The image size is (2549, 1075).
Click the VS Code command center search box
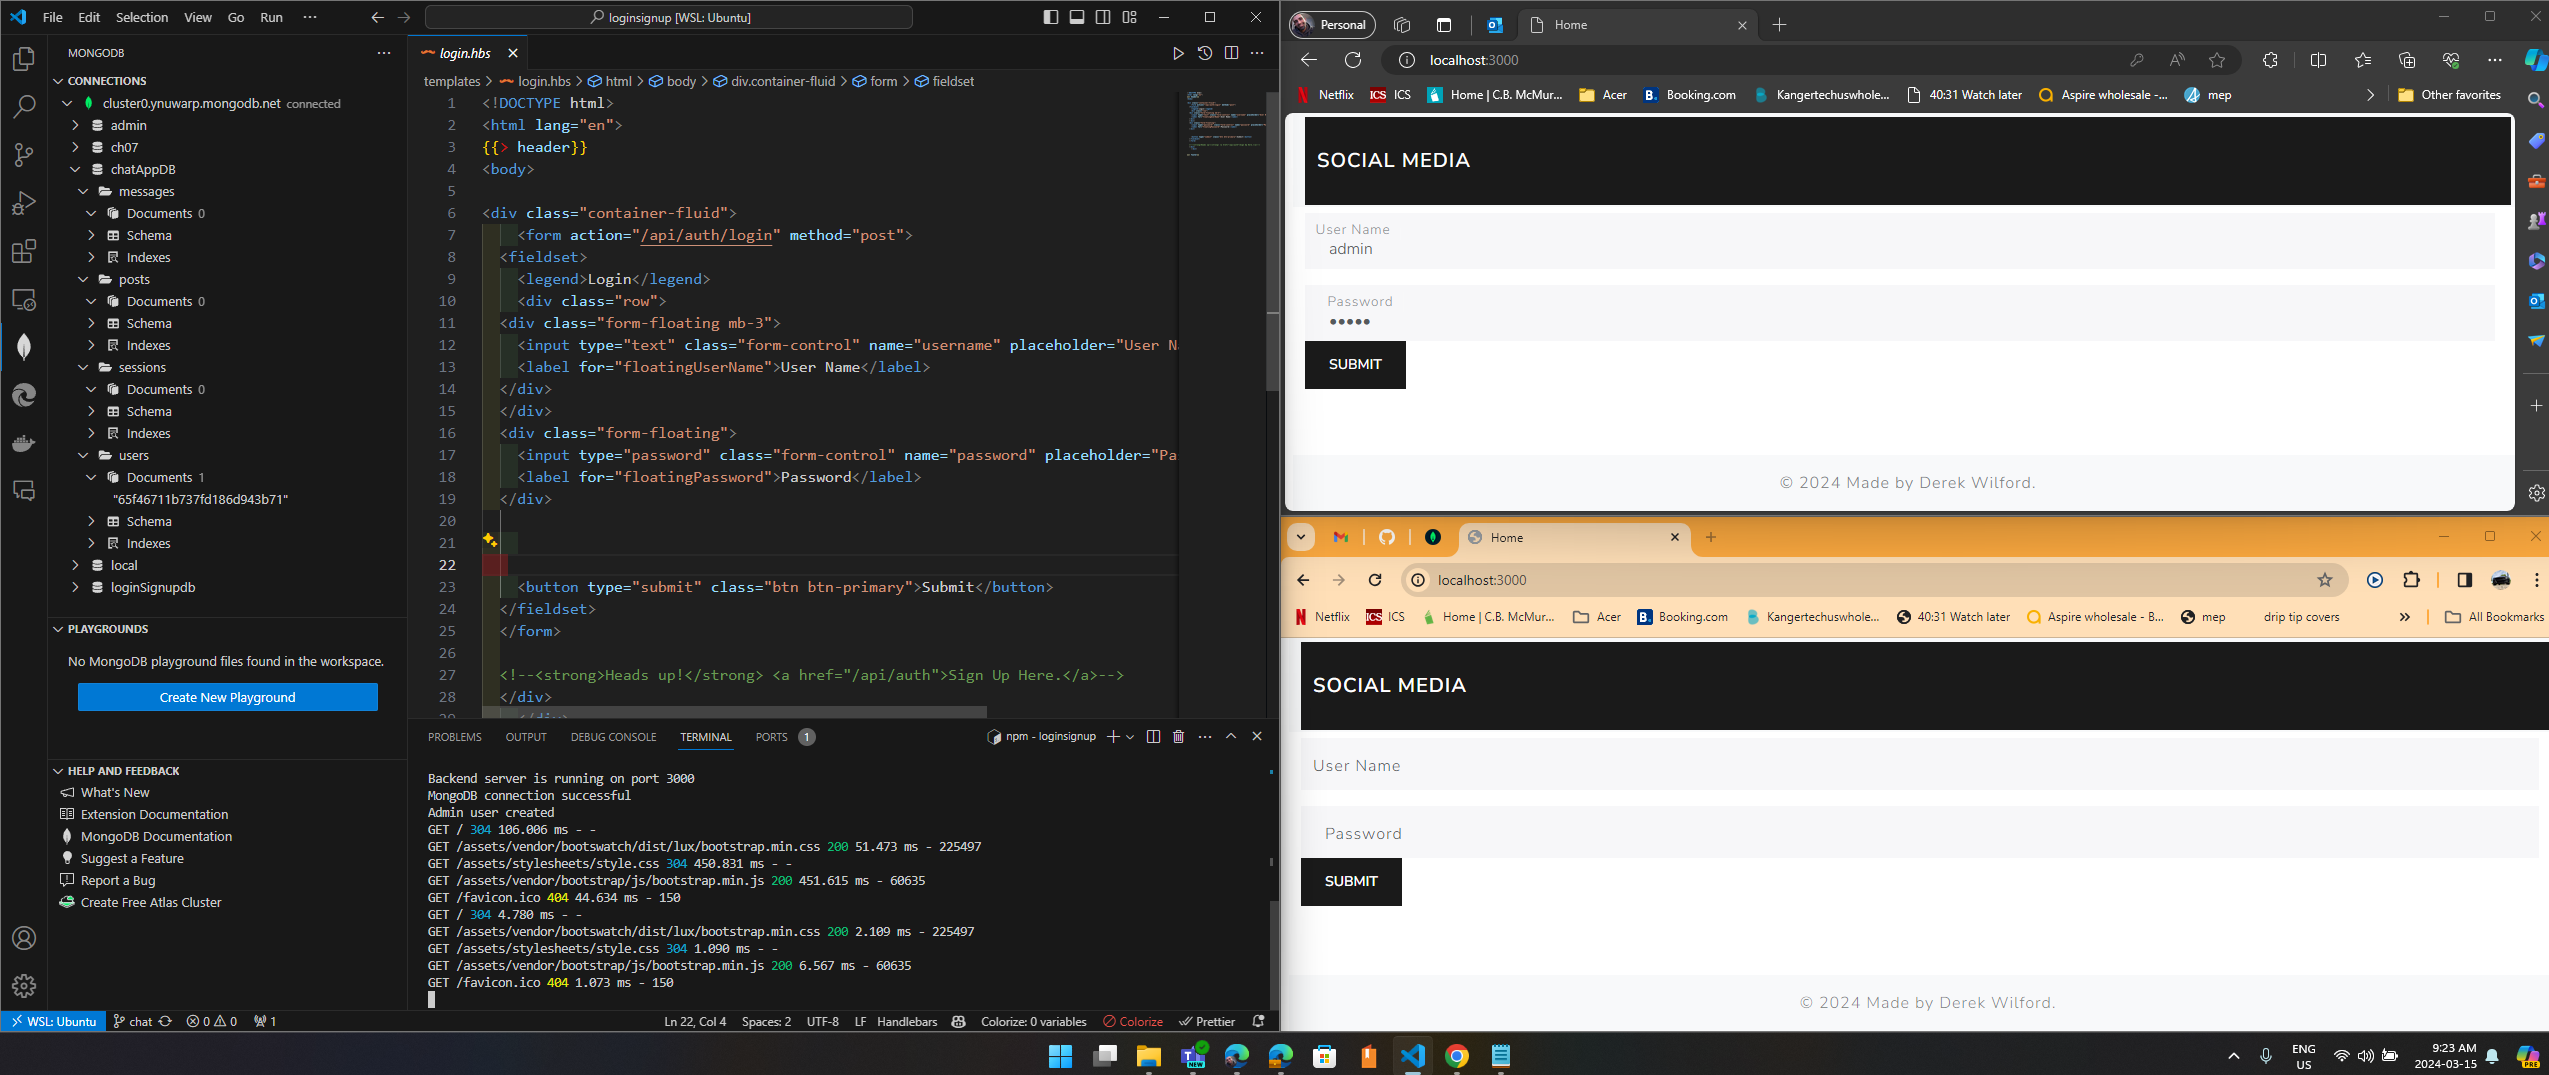pos(669,17)
